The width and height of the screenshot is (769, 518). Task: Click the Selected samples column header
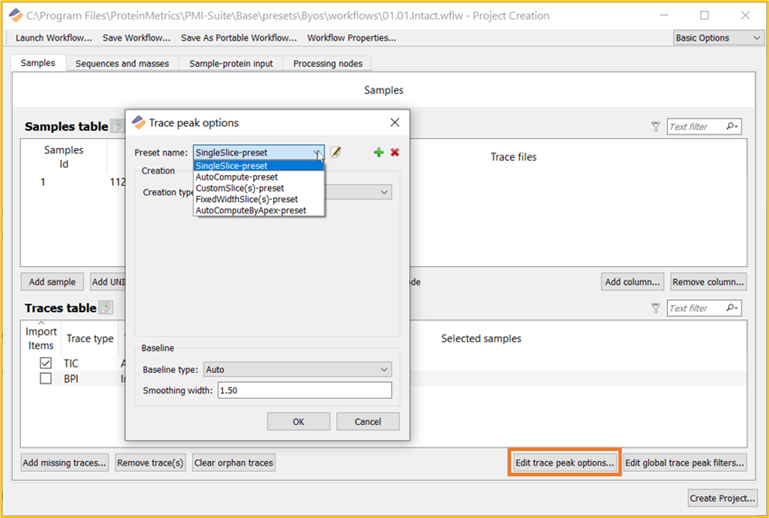(x=481, y=338)
